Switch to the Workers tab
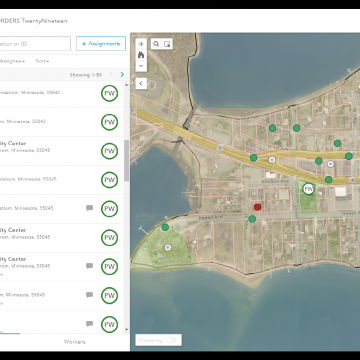 tap(75, 342)
